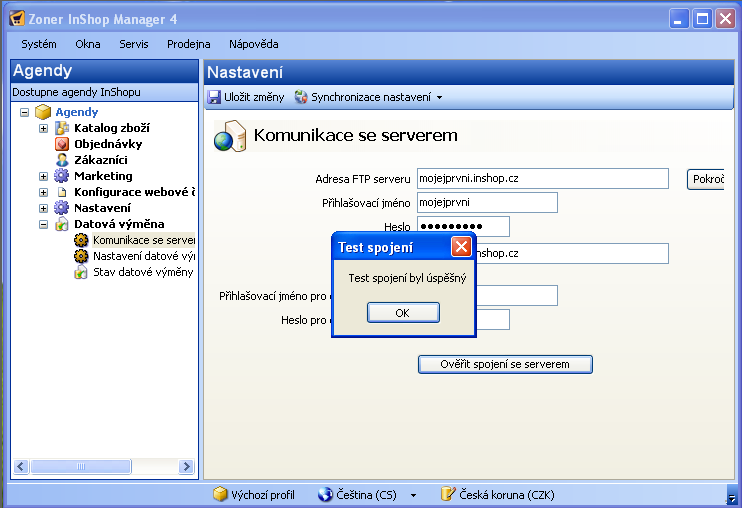Open the Okna menu
The height and width of the screenshot is (508, 742).
coord(88,44)
